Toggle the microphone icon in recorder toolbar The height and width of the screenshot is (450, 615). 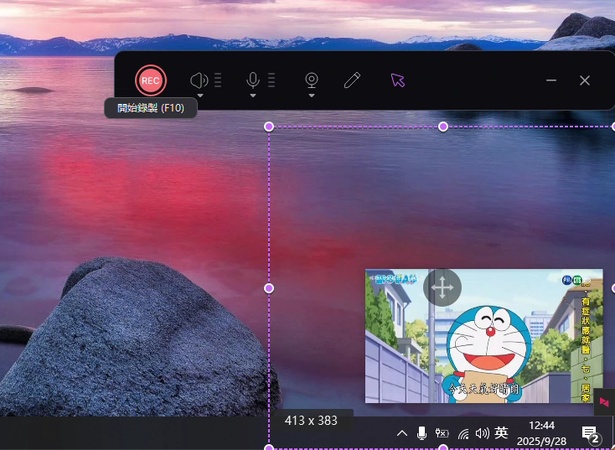(x=253, y=80)
